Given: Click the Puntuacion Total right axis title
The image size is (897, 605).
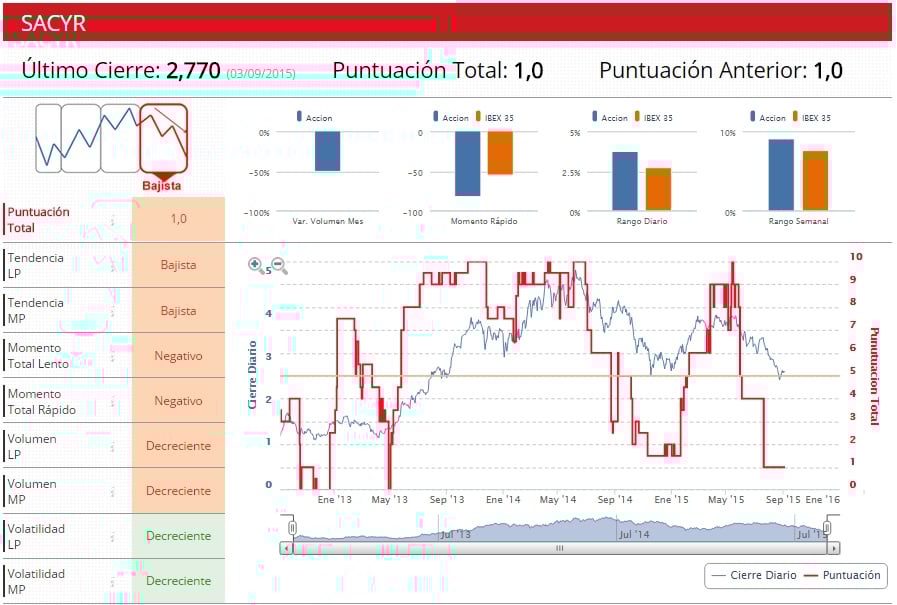Looking at the screenshot, I should pyautogui.click(x=874, y=376).
